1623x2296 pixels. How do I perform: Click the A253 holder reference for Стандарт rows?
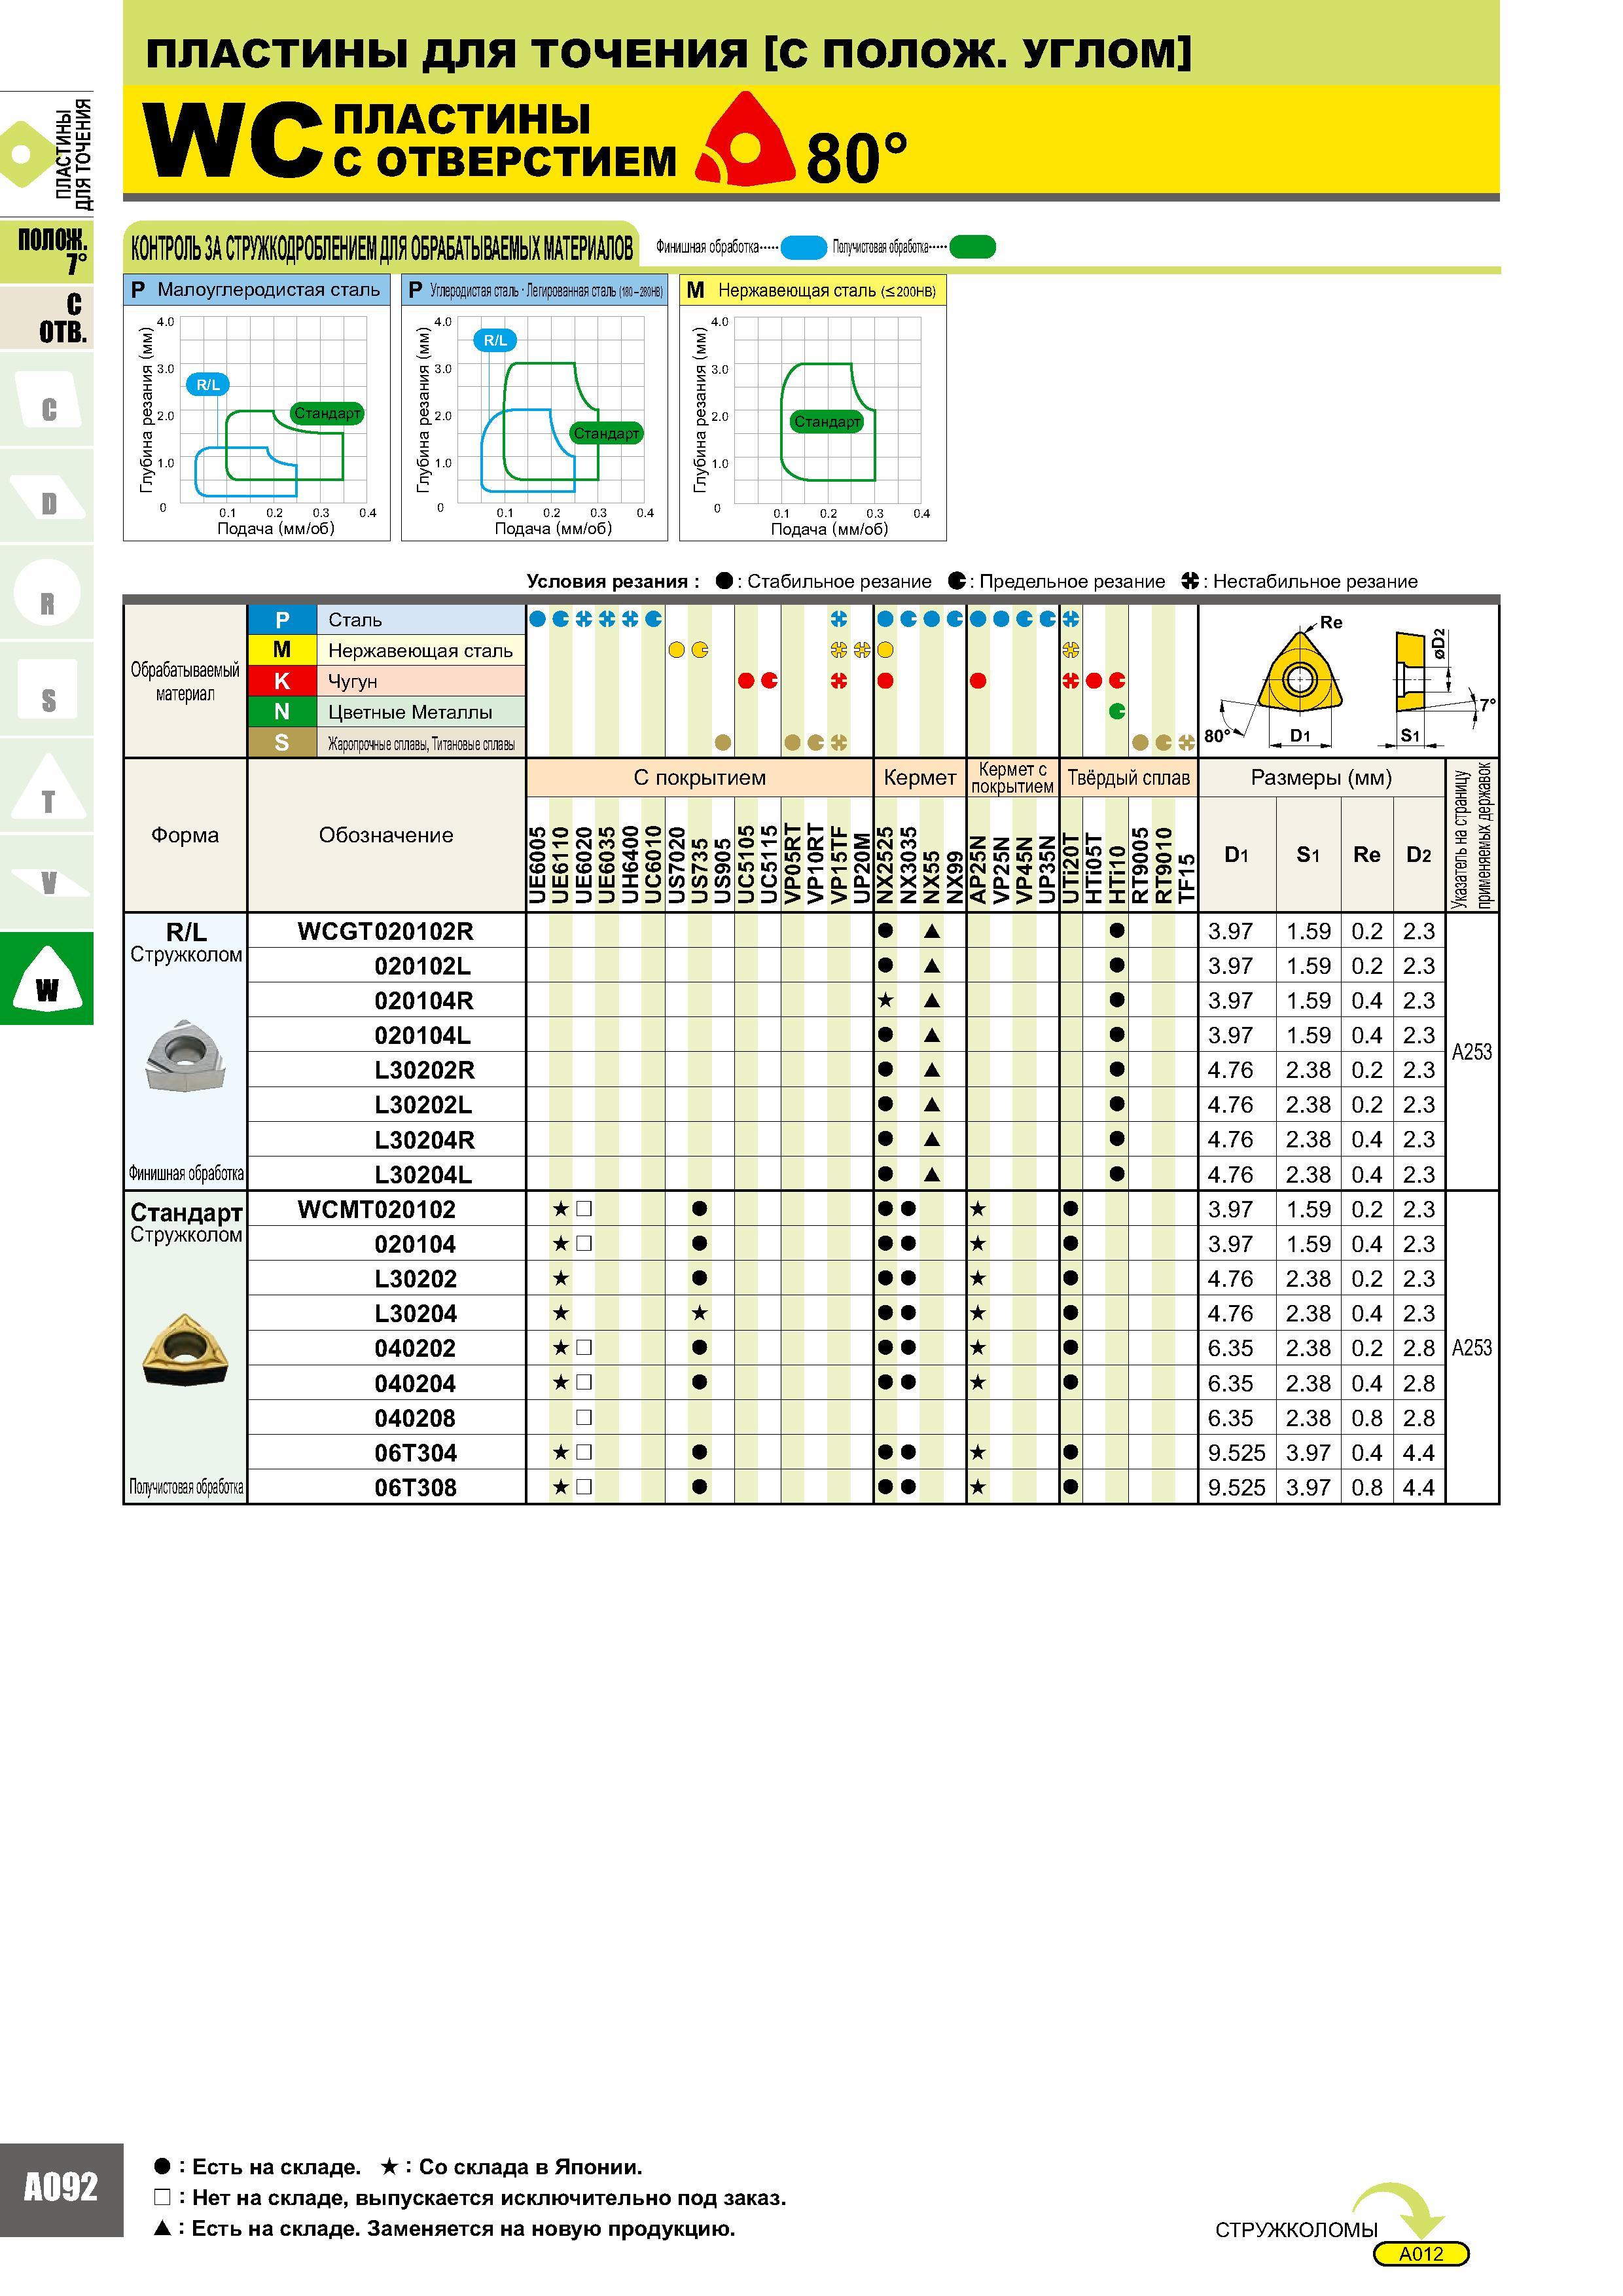click(1471, 1348)
